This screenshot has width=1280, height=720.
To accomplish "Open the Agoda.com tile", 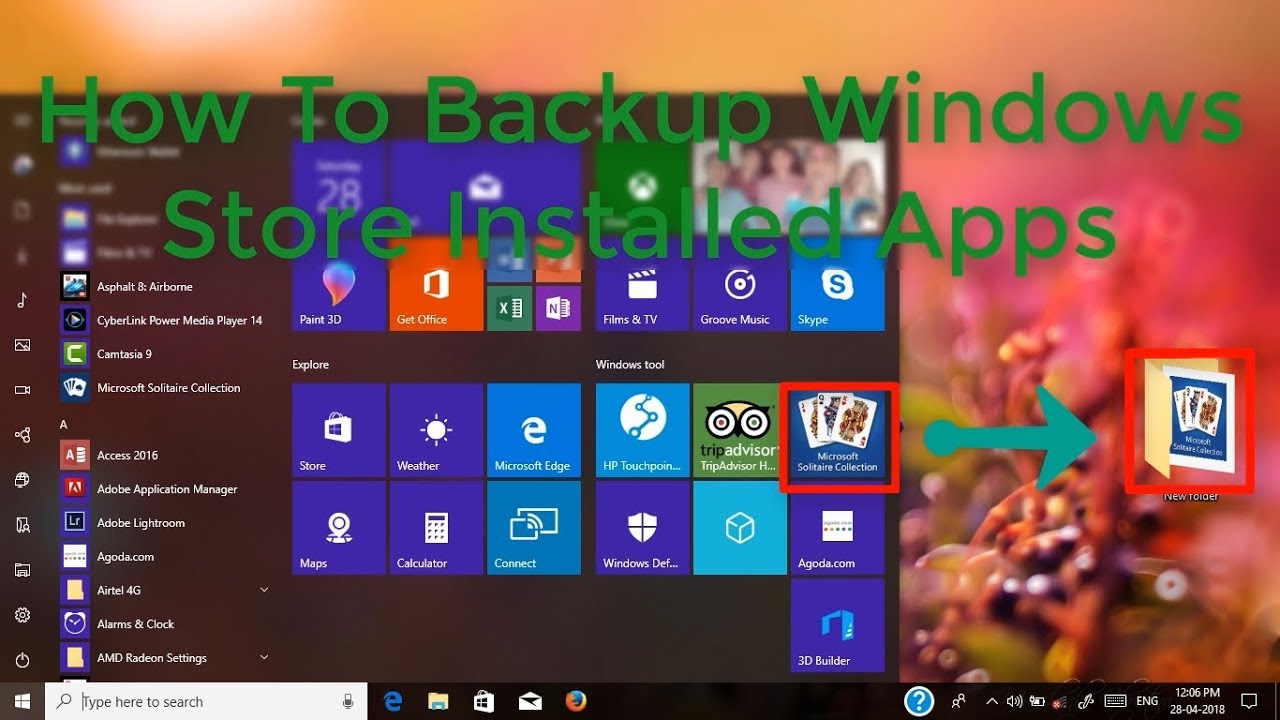I will point(838,532).
